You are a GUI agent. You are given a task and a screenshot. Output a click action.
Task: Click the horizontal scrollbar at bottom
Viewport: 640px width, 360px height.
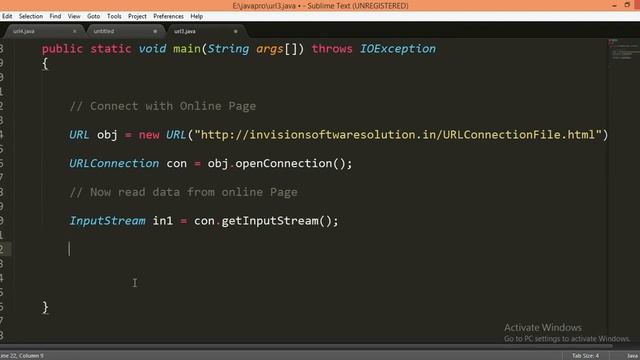tap(306, 347)
